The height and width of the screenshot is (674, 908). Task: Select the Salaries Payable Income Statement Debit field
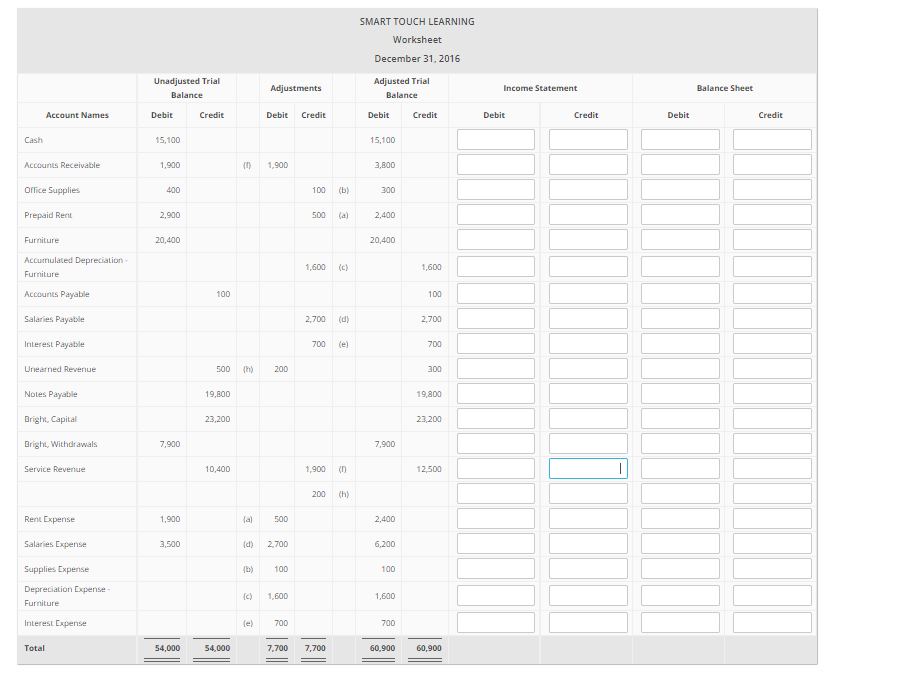click(496, 318)
